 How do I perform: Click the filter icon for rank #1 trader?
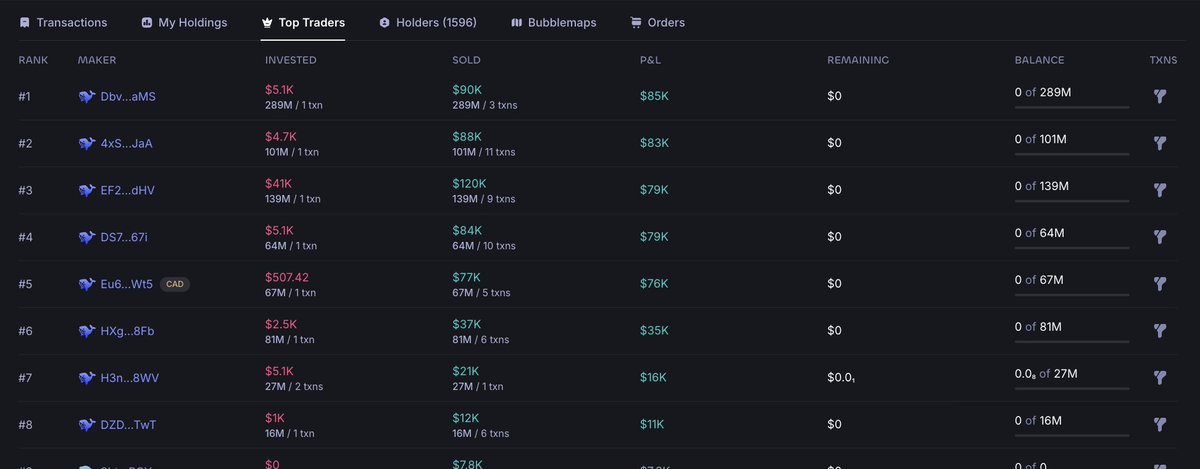coord(1160,97)
